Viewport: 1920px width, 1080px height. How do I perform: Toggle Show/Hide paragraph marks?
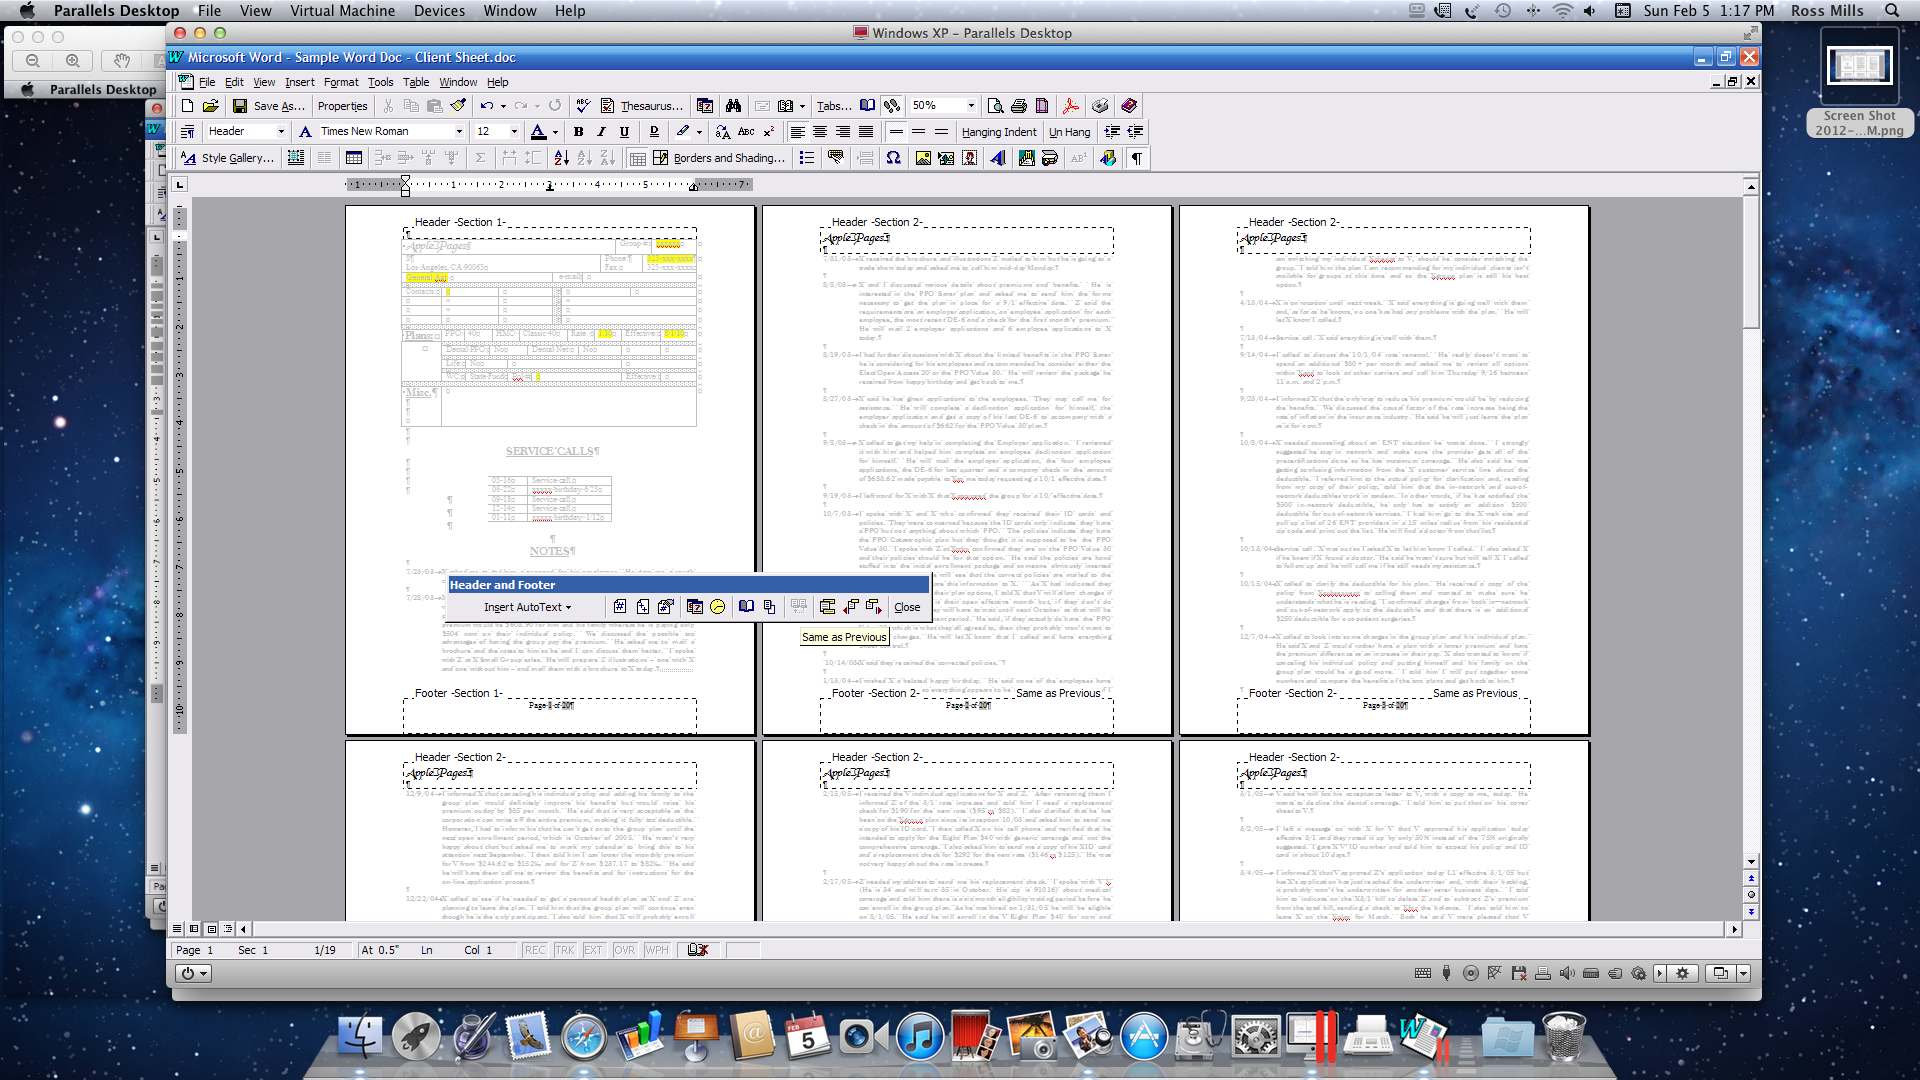(x=1137, y=158)
